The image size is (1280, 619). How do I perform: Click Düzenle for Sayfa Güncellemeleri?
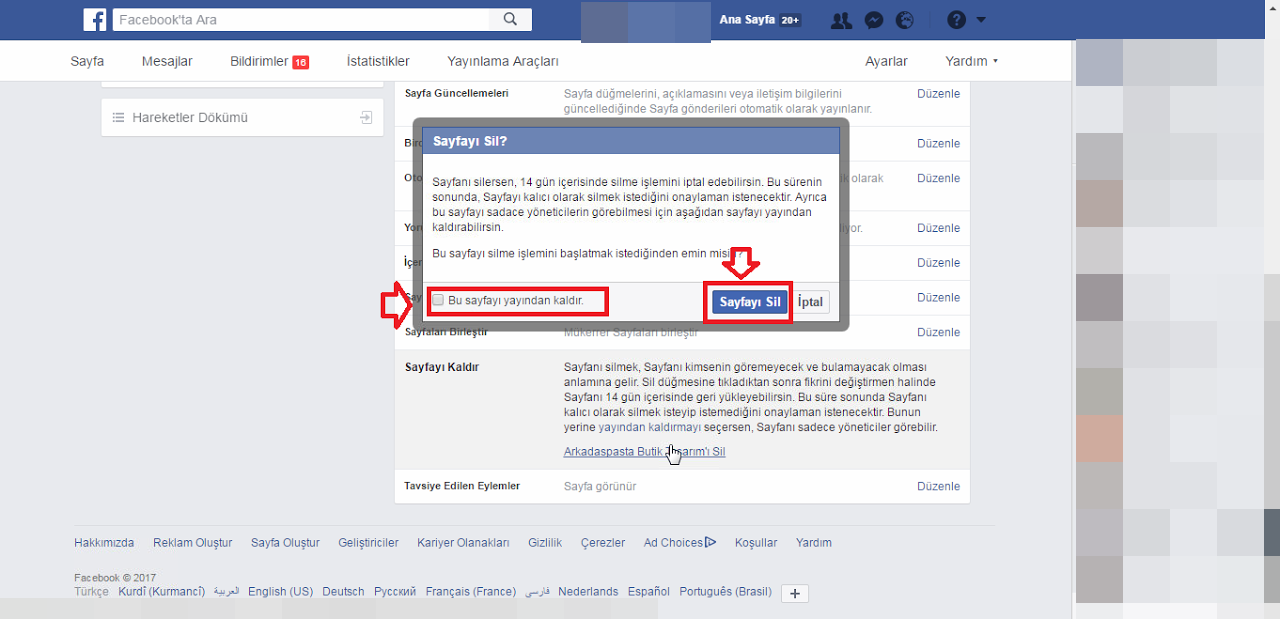click(938, 93)
